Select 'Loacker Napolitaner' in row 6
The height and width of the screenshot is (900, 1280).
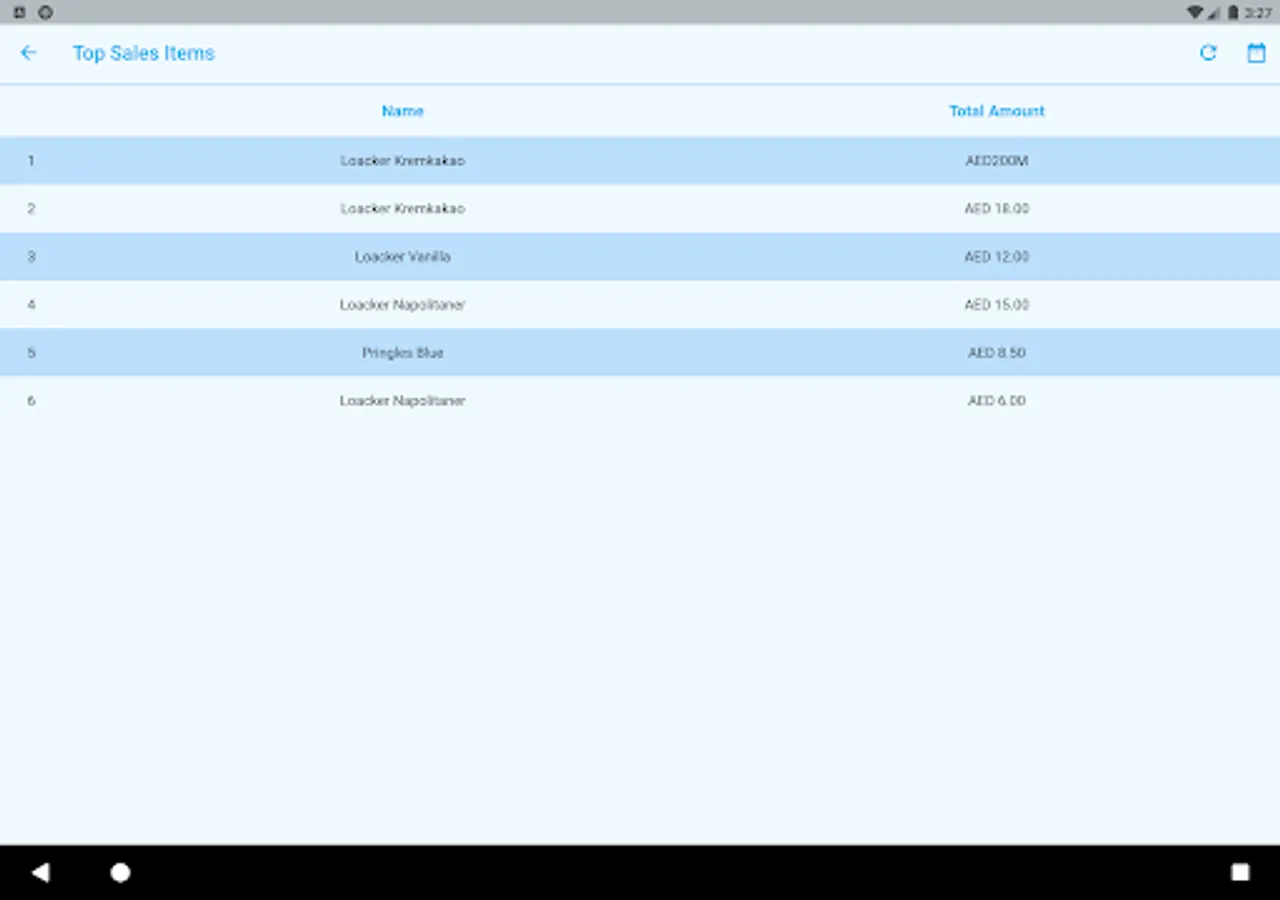(402, 400)
